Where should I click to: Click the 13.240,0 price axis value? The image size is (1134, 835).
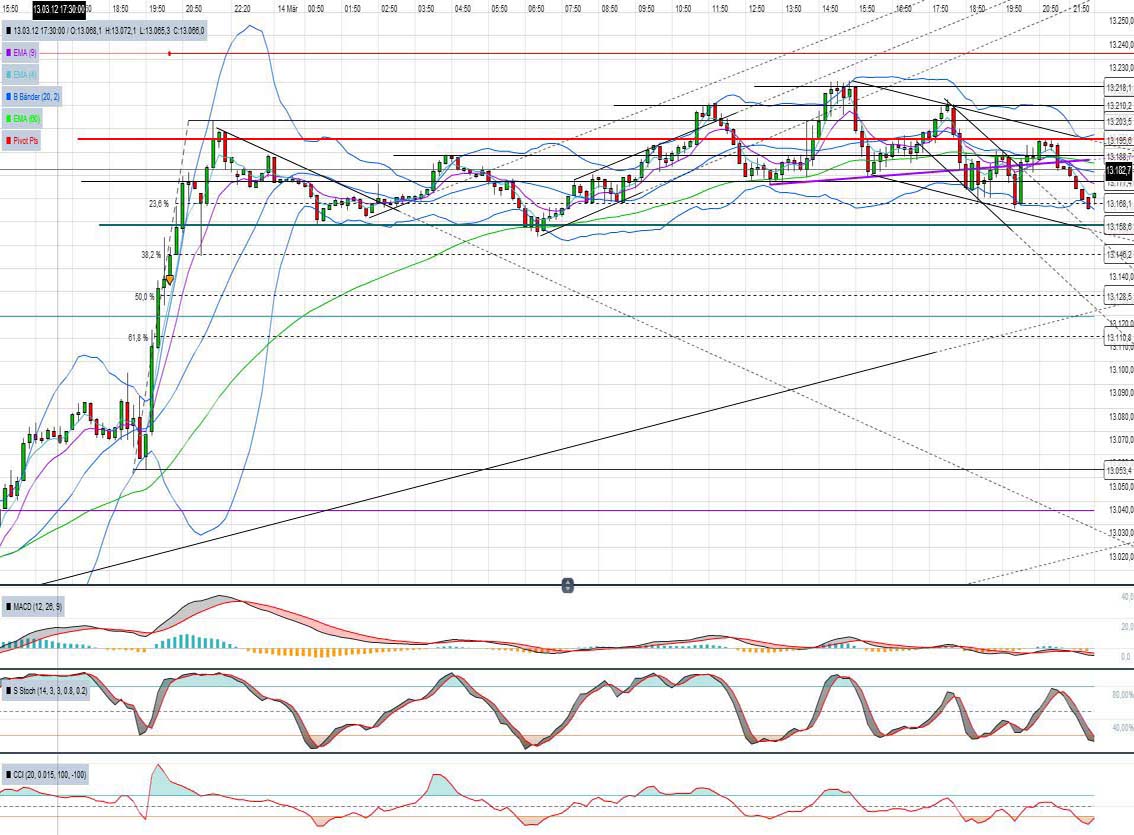pyautogui.click(x=1120, y=44)
